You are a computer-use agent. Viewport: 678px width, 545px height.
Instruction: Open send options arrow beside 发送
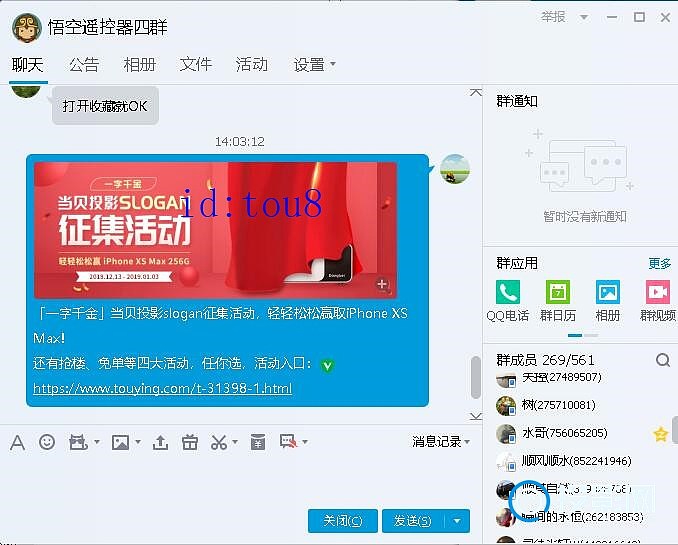[x=457, y=521]
